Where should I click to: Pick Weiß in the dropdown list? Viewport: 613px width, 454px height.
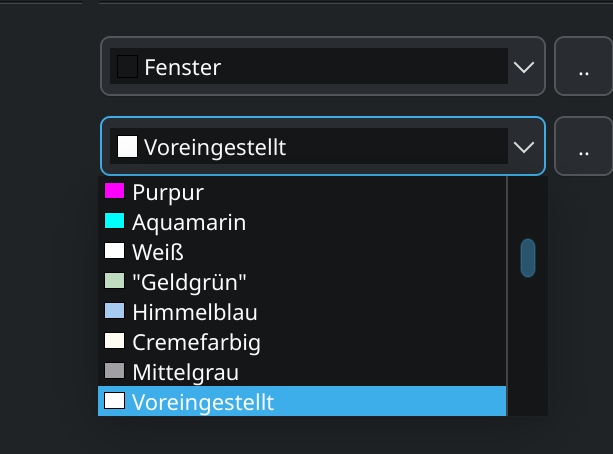pos(157,251)
